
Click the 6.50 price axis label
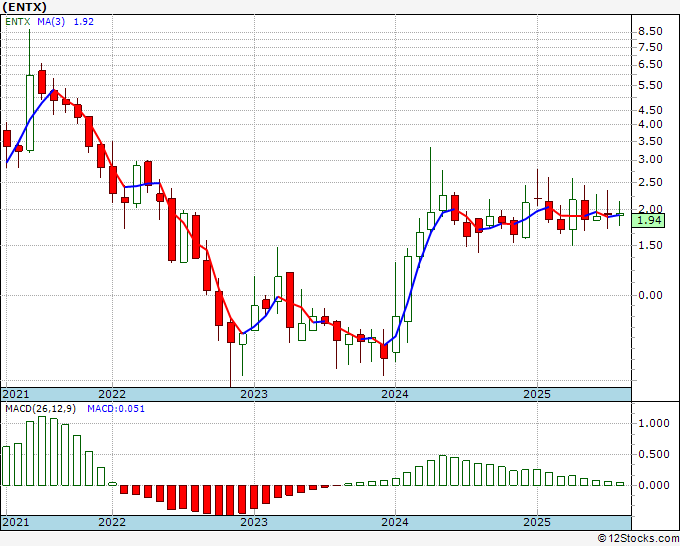(651, 65)
